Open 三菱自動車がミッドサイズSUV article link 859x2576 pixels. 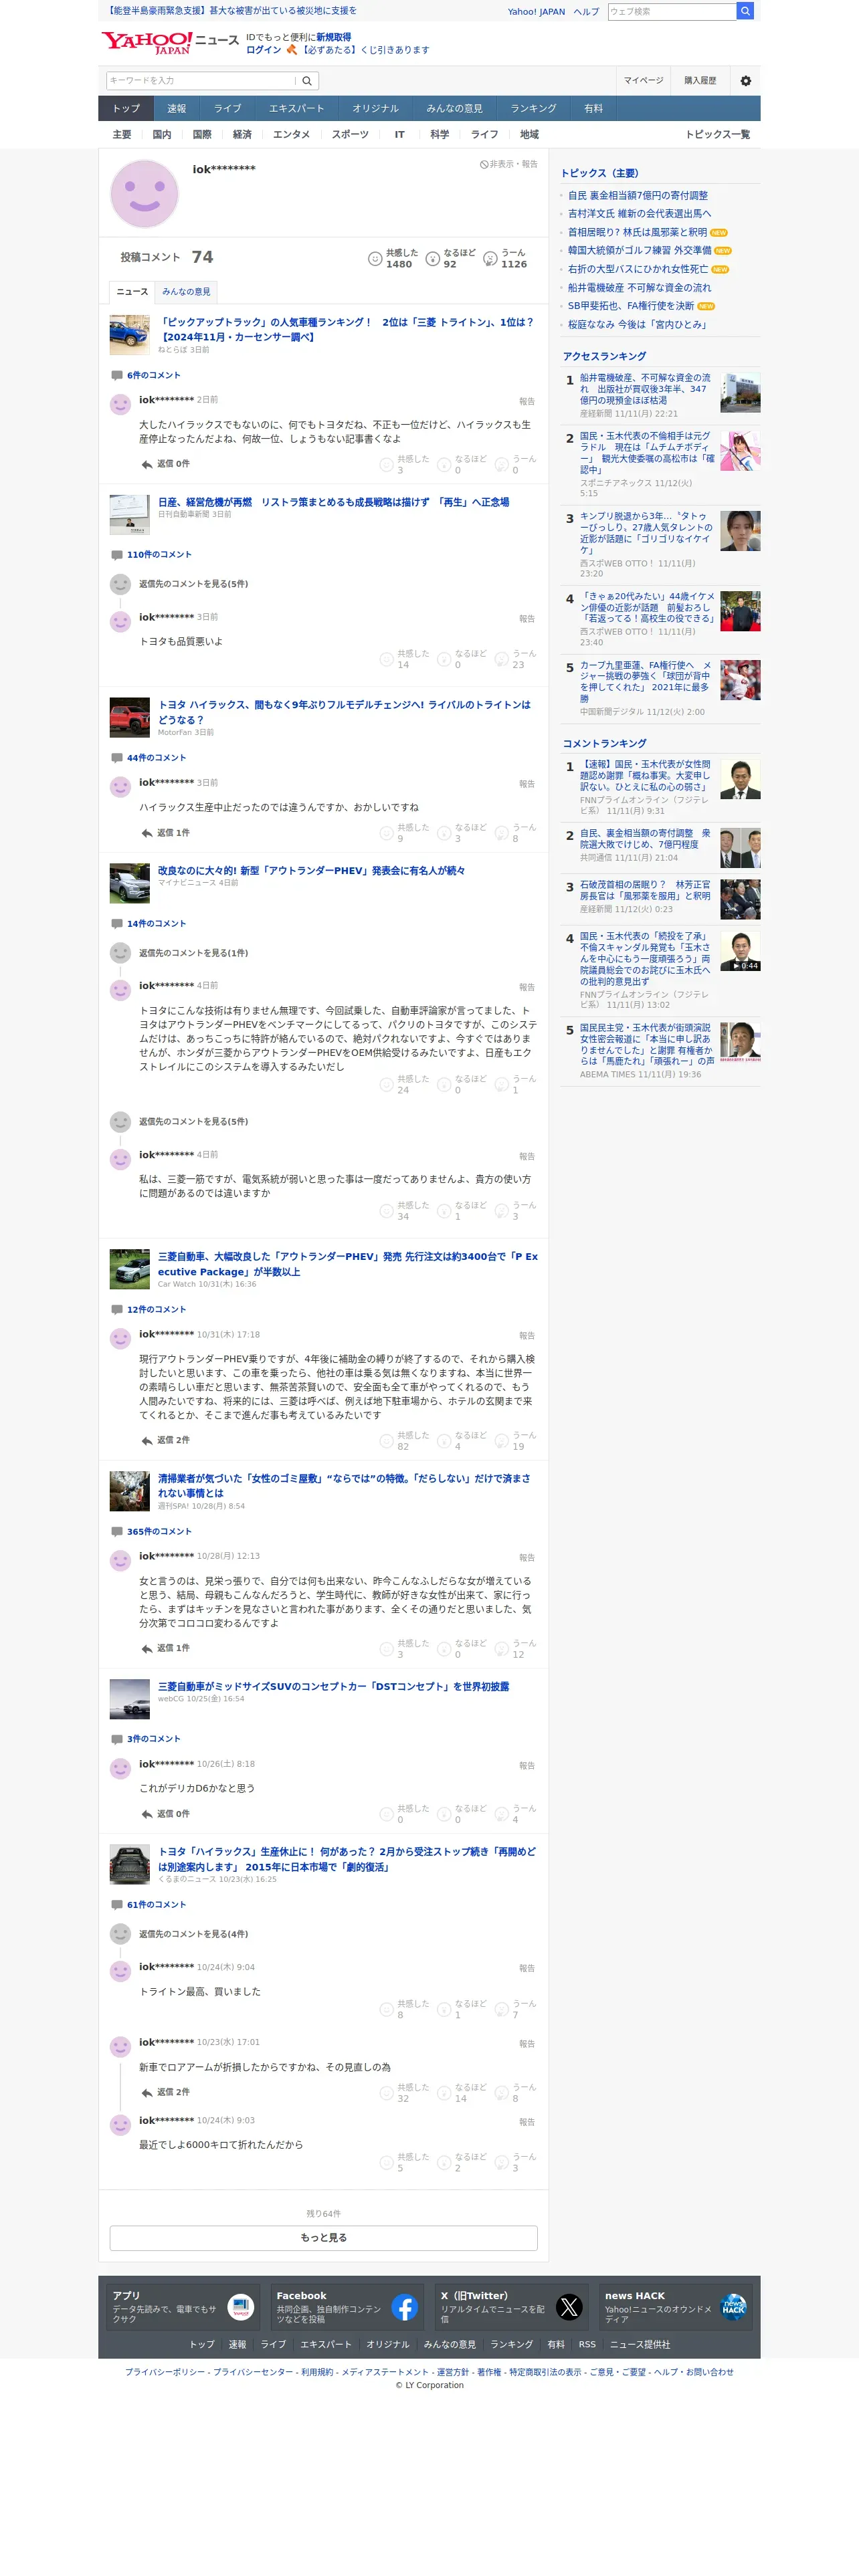point(333,1687)
